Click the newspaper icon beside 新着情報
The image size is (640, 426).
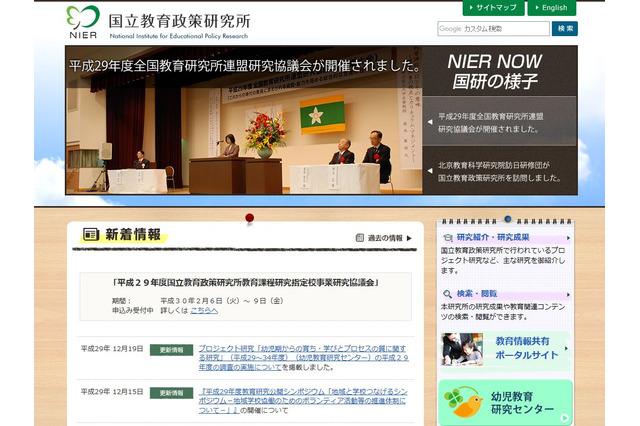(x=91, y=234)
